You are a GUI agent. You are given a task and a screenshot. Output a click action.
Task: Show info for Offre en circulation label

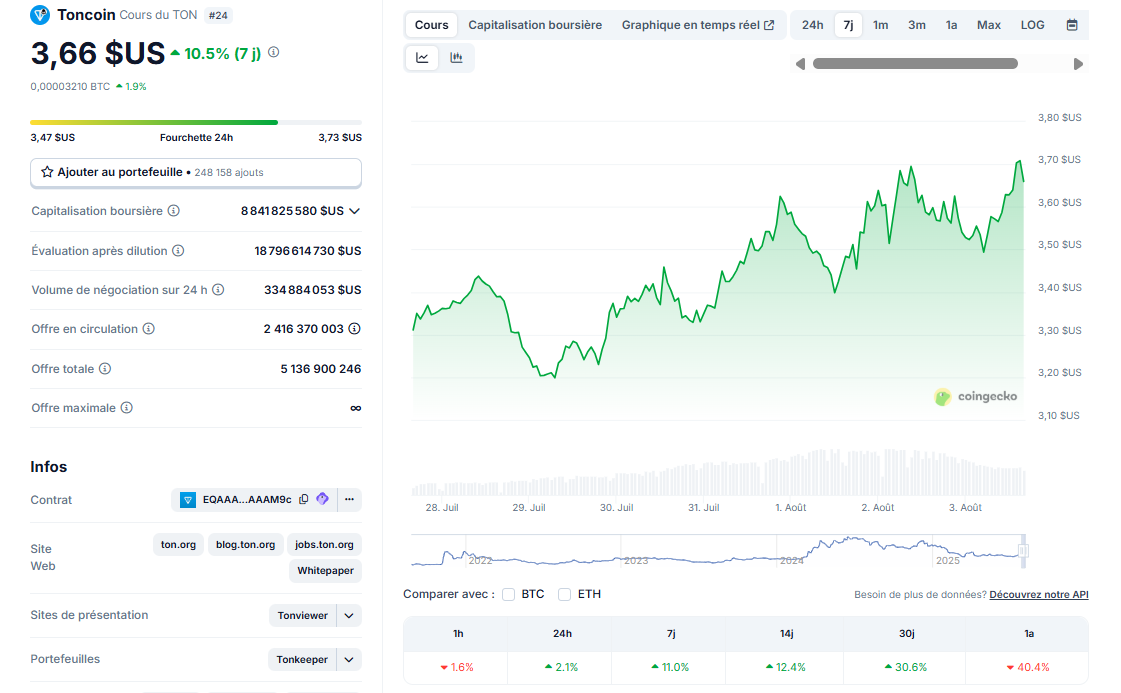[149, 329]
